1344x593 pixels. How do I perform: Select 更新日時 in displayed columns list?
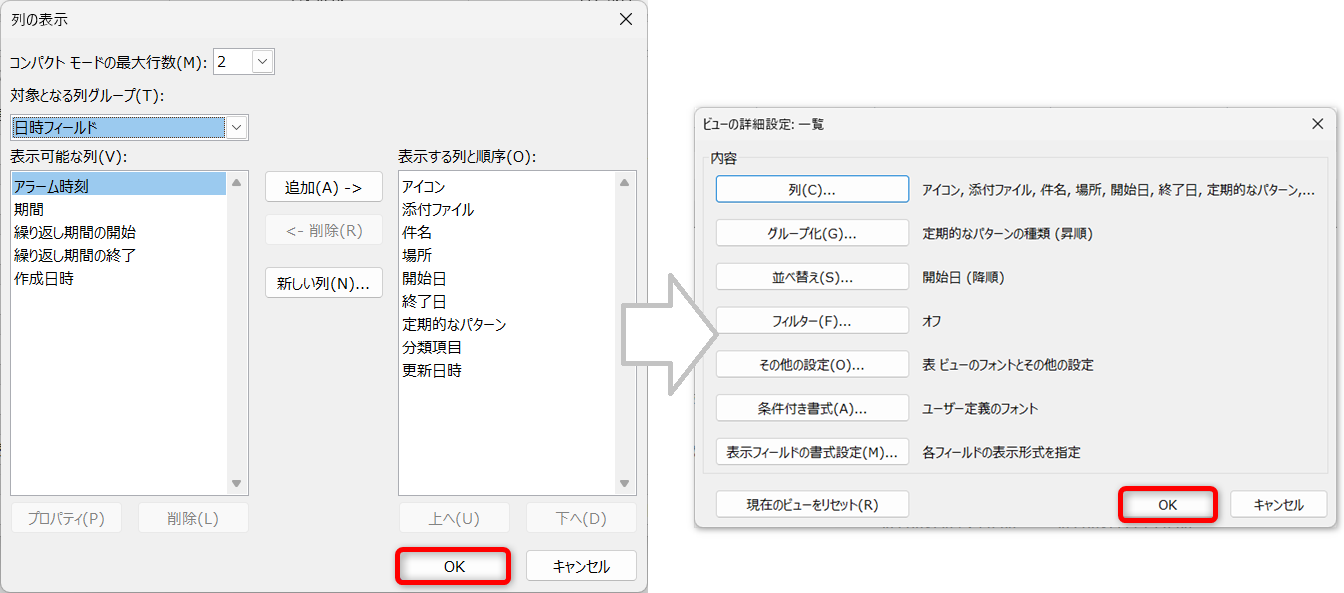pos(432,370)
